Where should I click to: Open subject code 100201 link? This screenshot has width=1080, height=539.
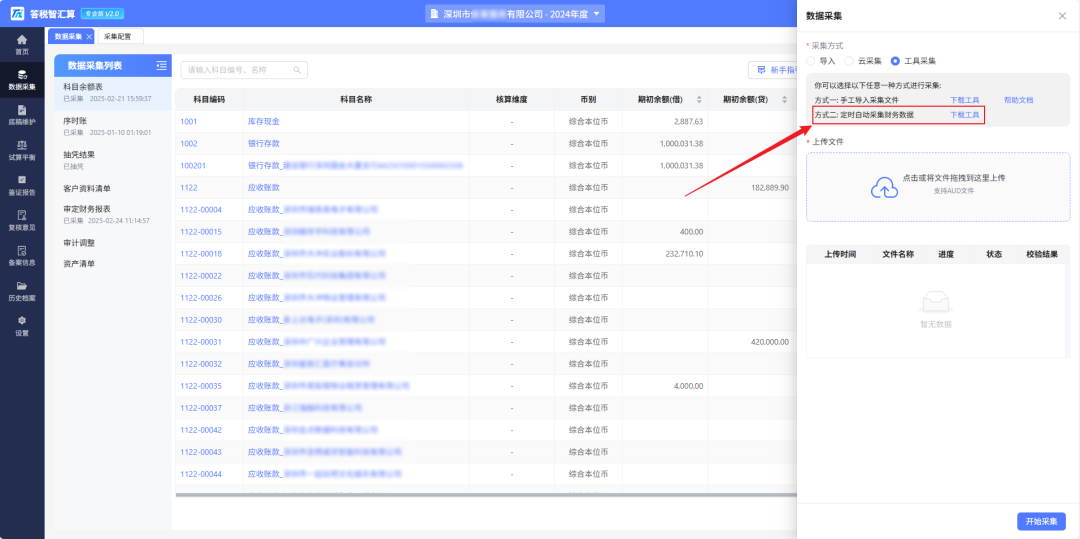(x=193, y=166)
